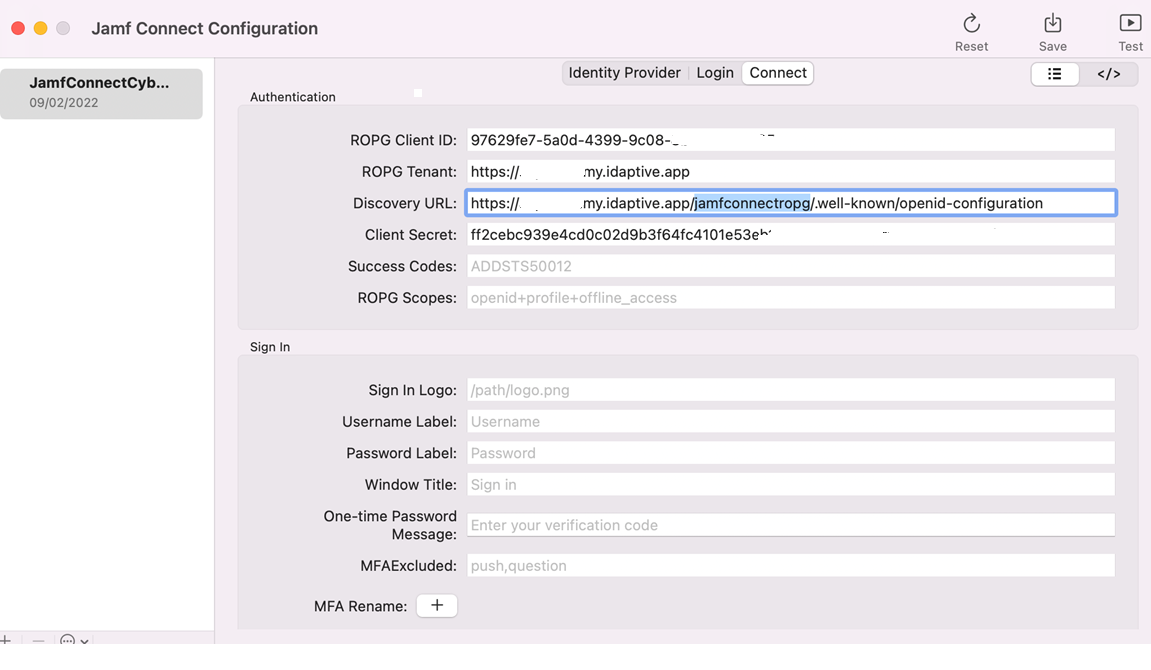Click the Sign In Logo path field

pyautogui.click(x=790, y=389)
